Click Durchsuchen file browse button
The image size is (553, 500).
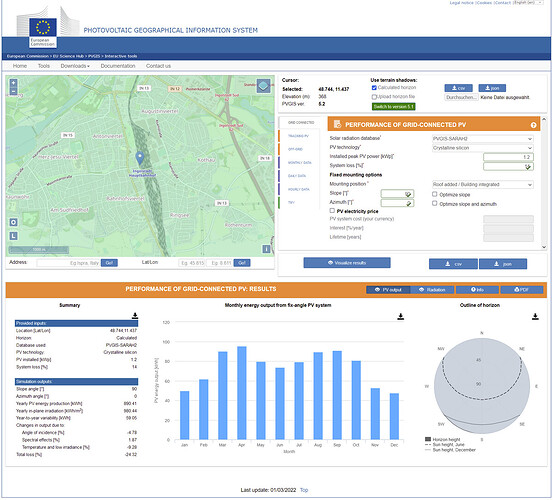(461, 97)
